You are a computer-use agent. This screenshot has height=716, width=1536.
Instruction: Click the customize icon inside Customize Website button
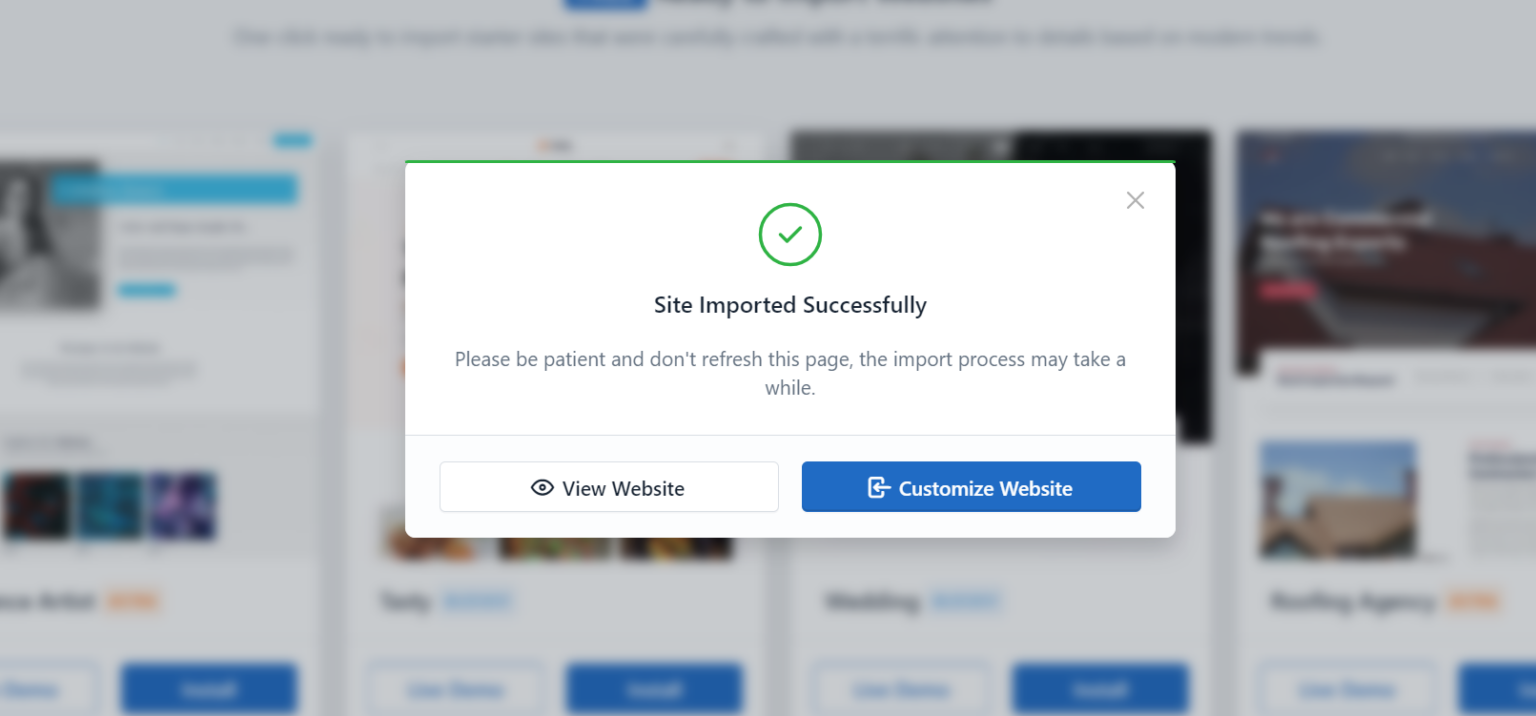(878, 487)
